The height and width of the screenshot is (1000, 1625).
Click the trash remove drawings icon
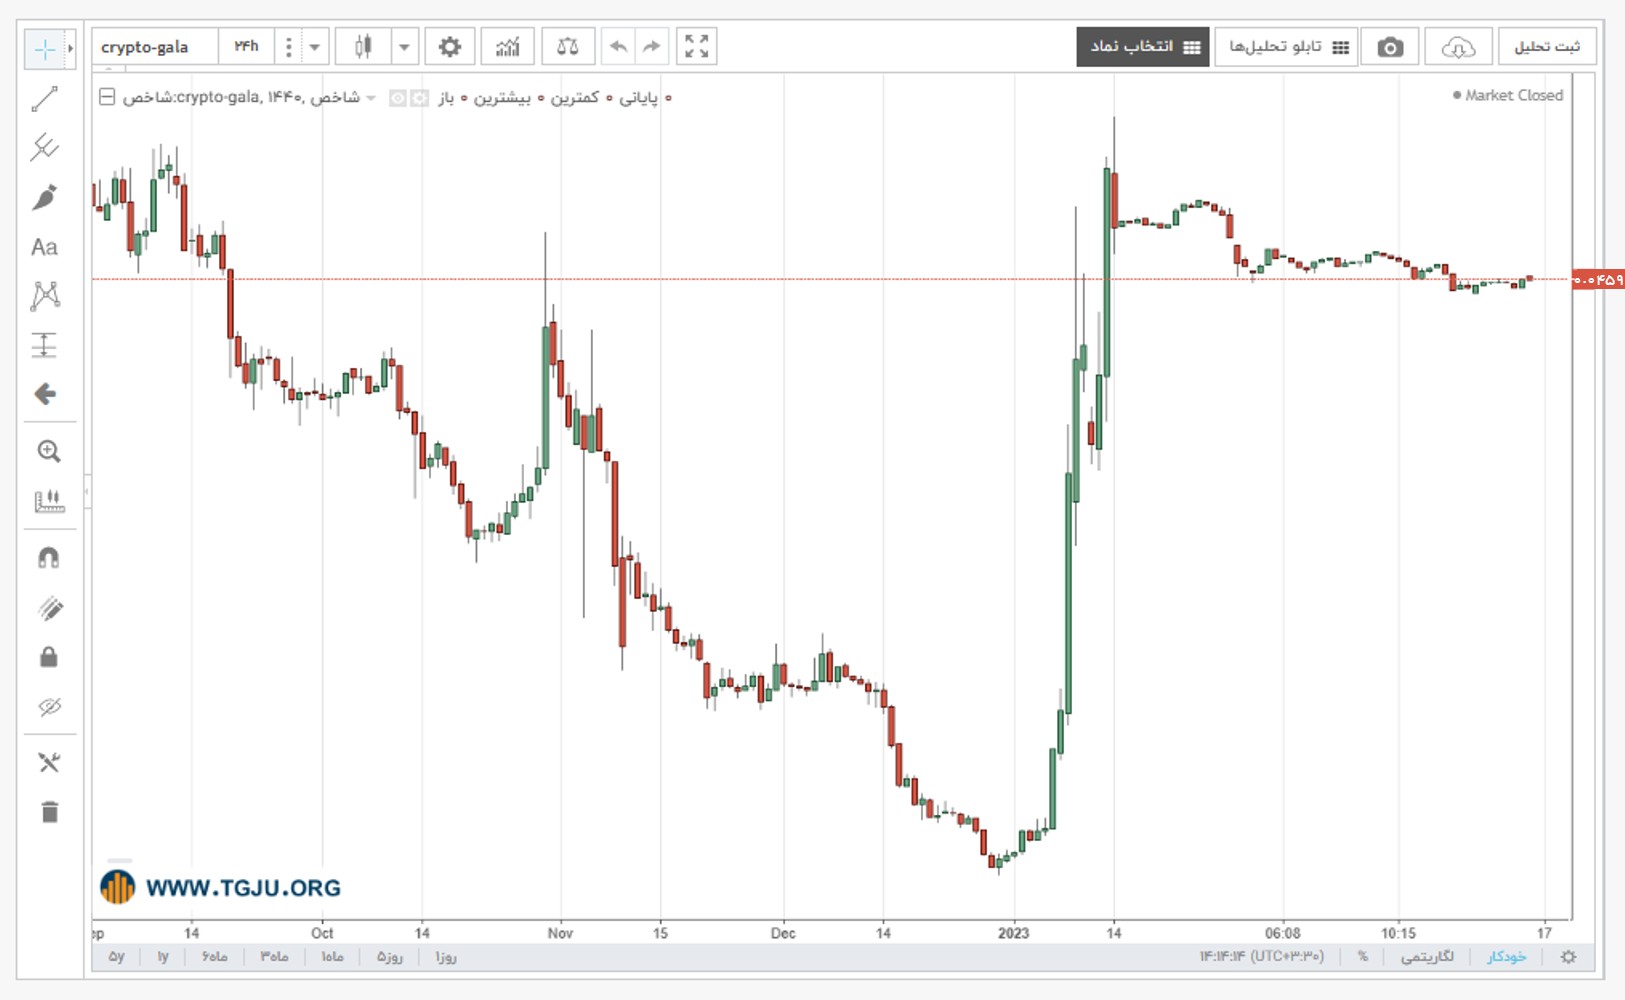tap(48, 812)
